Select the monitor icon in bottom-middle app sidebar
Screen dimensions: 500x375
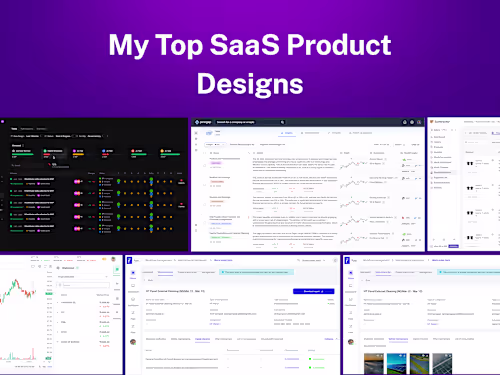[x=133, y=286]
